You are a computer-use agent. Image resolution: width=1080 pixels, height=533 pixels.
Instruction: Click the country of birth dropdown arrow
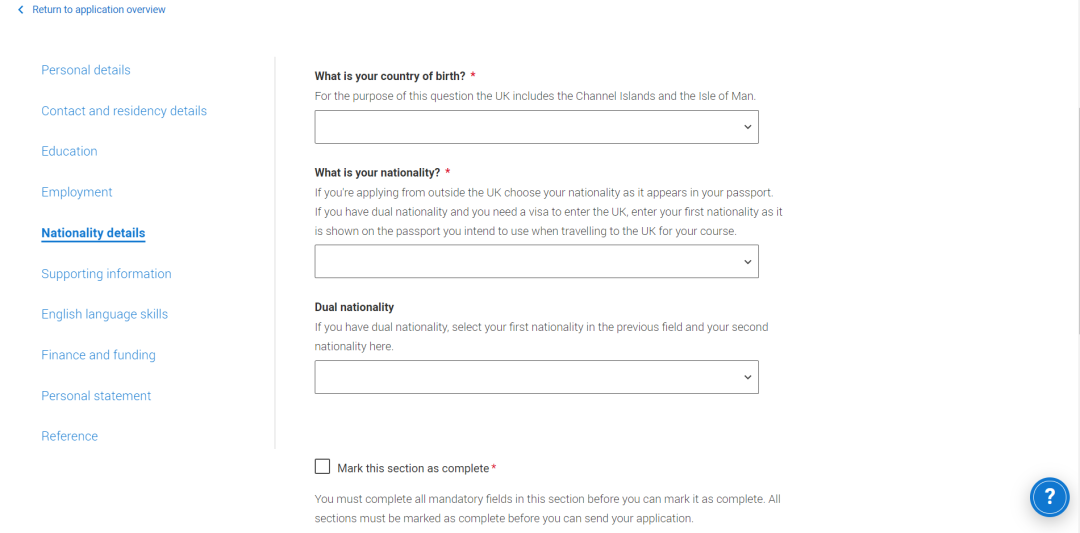coord(747,127)
